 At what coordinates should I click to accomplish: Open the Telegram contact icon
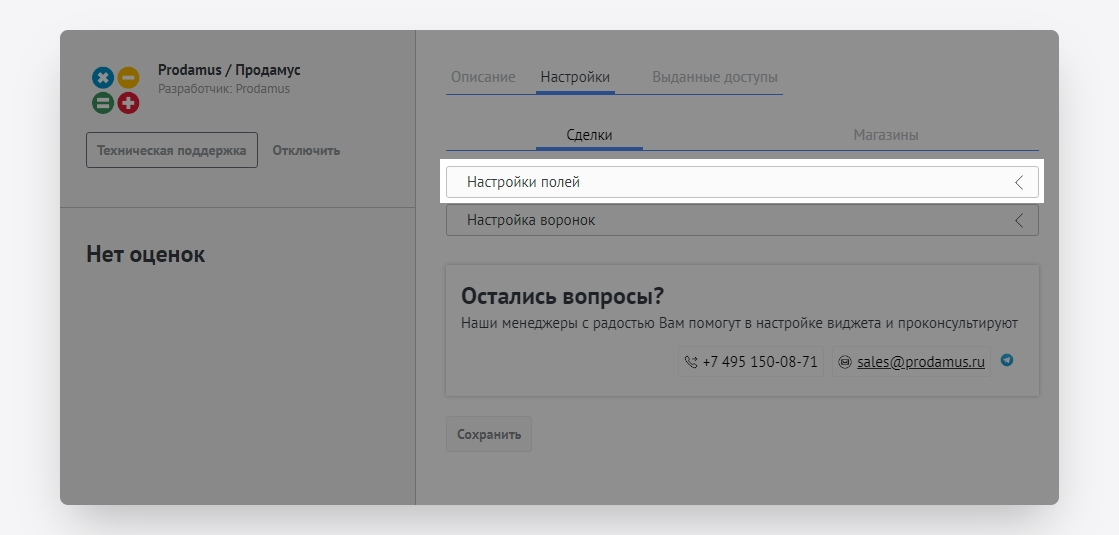1007,361
